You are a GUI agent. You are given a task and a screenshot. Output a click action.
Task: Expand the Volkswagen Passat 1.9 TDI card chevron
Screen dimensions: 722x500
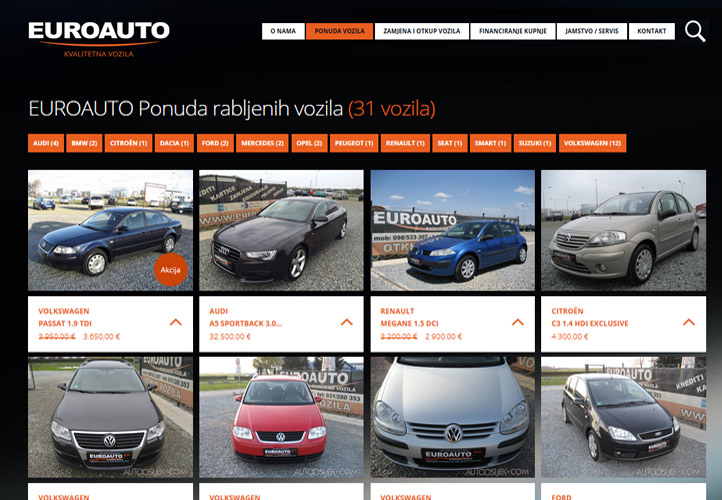coord(176,322)
